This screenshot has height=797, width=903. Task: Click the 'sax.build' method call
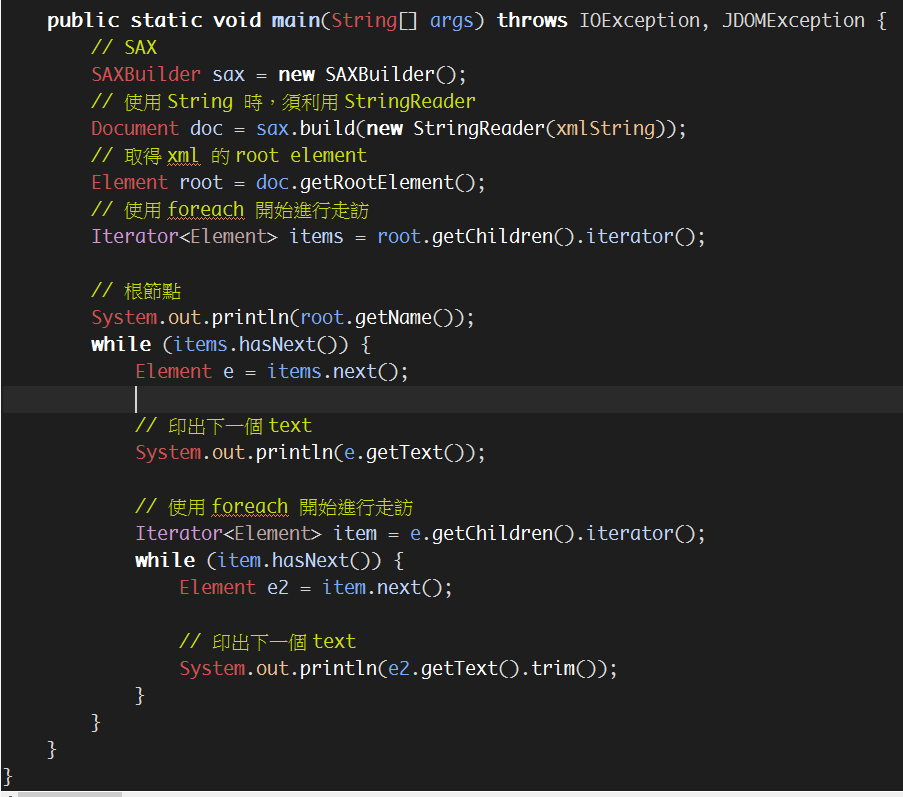[x=305, y=128]
